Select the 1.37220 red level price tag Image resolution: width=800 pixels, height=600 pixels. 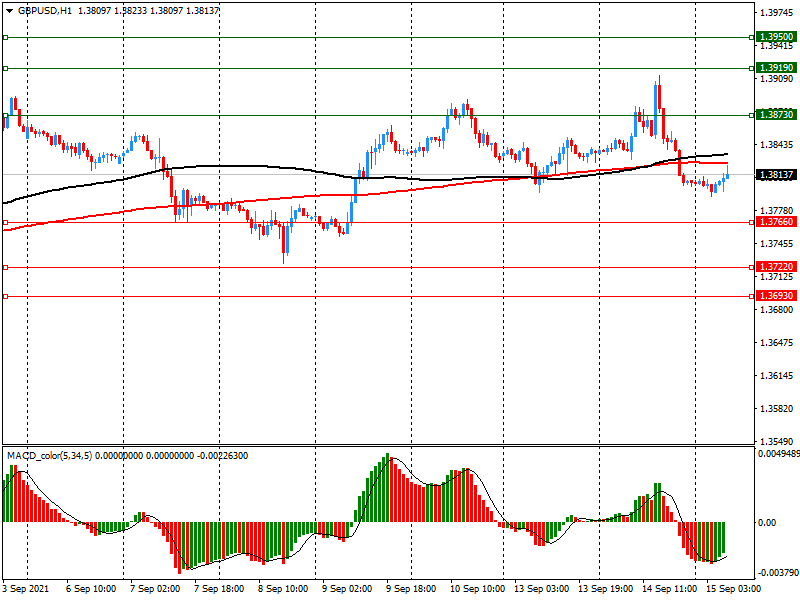777,267
